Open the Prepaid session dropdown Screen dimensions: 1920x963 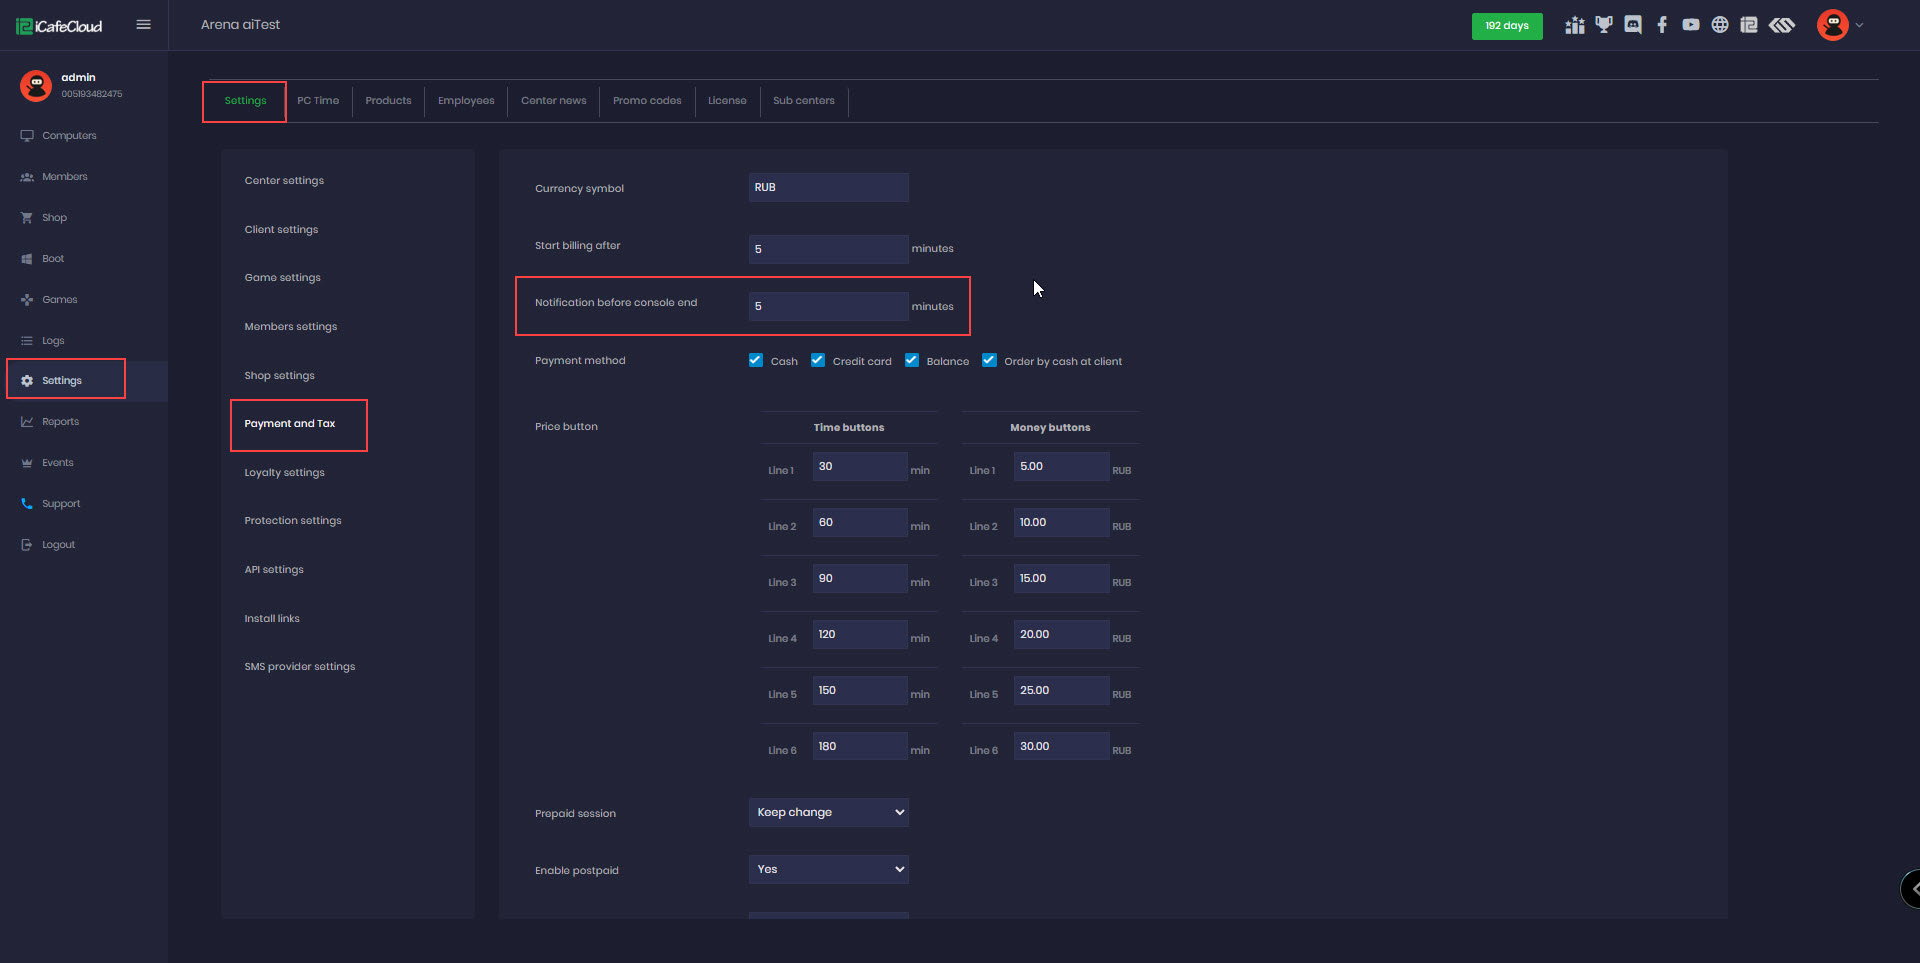click(x=829, y=812)
